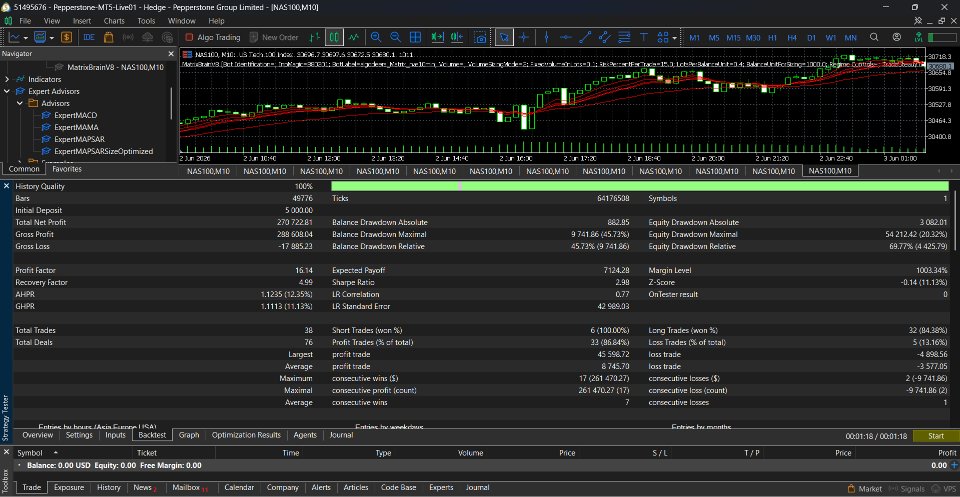Open Market from the status bar
This screenshot has height=497, width=960.
[x=865, y=488]
